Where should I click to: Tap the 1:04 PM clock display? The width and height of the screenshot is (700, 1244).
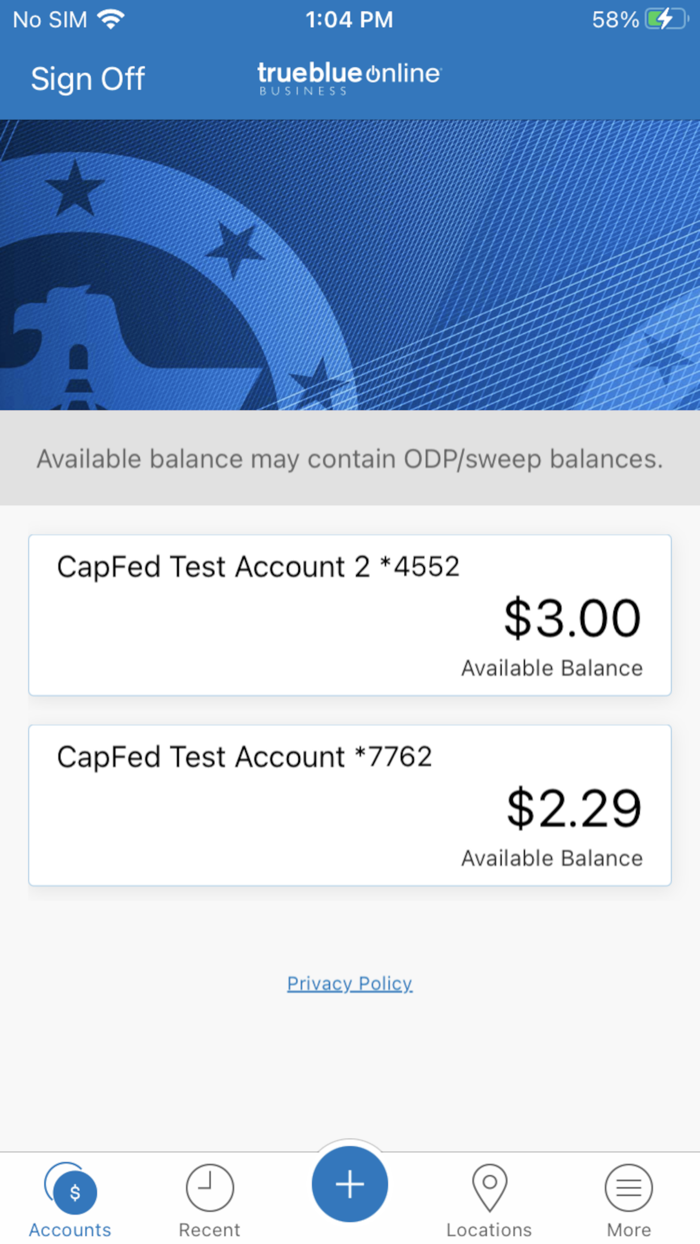pyautogui.click(x=348, y=18)
